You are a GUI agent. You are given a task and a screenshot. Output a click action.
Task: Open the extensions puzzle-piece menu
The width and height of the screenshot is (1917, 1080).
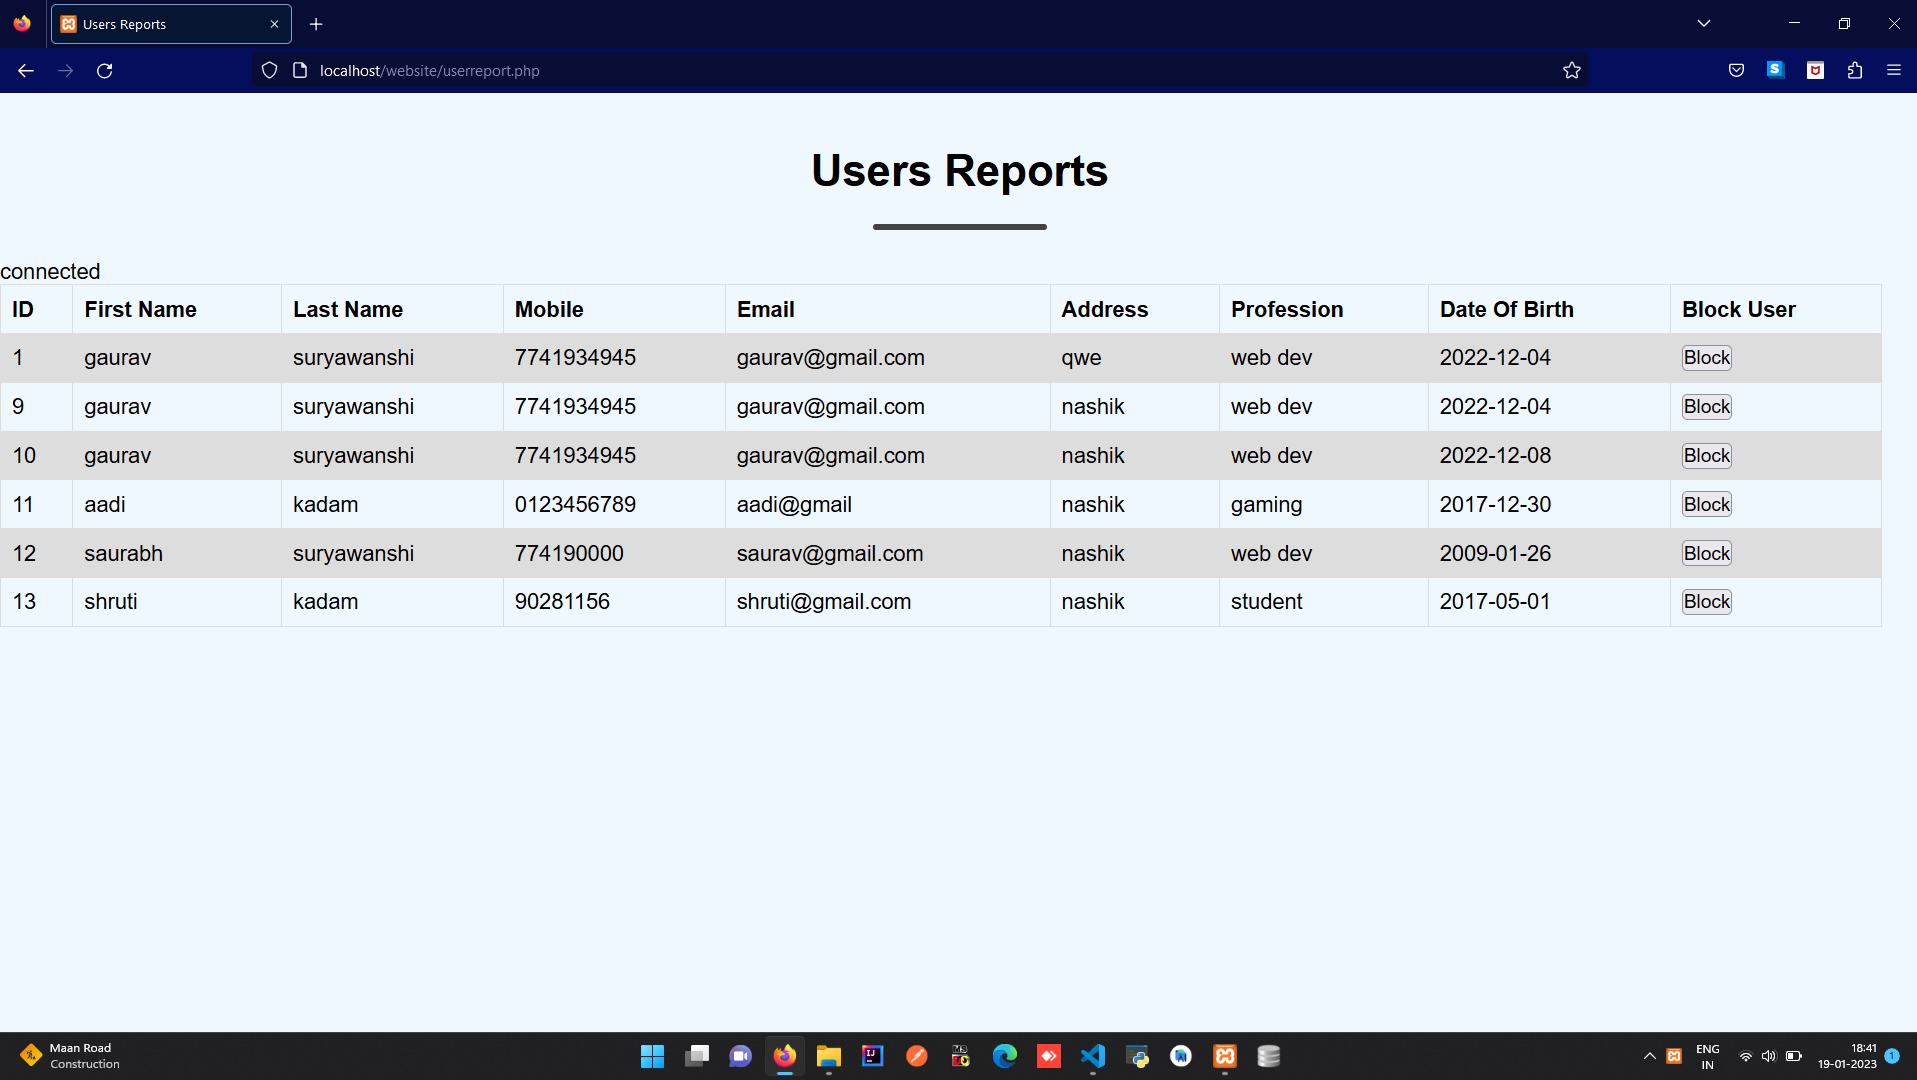pos(1855,70)
